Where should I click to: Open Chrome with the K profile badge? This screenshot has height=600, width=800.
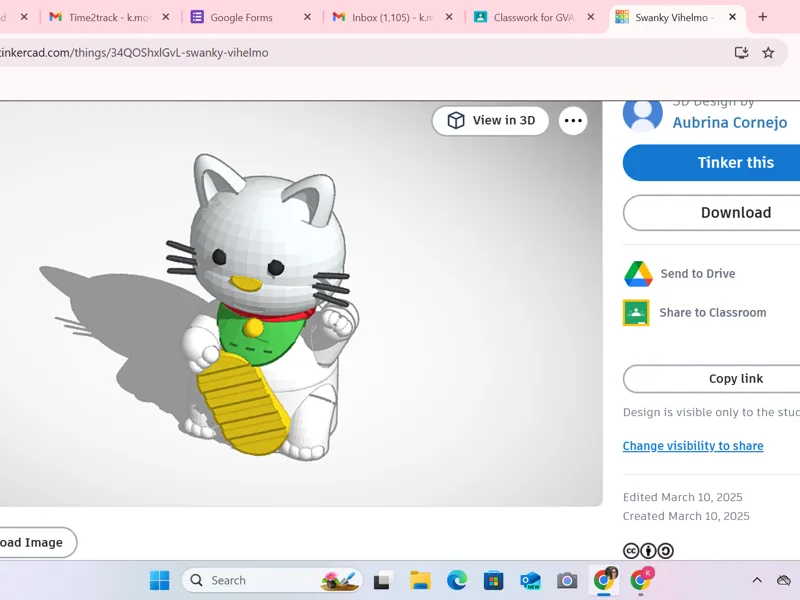click(x=641, y=580)
